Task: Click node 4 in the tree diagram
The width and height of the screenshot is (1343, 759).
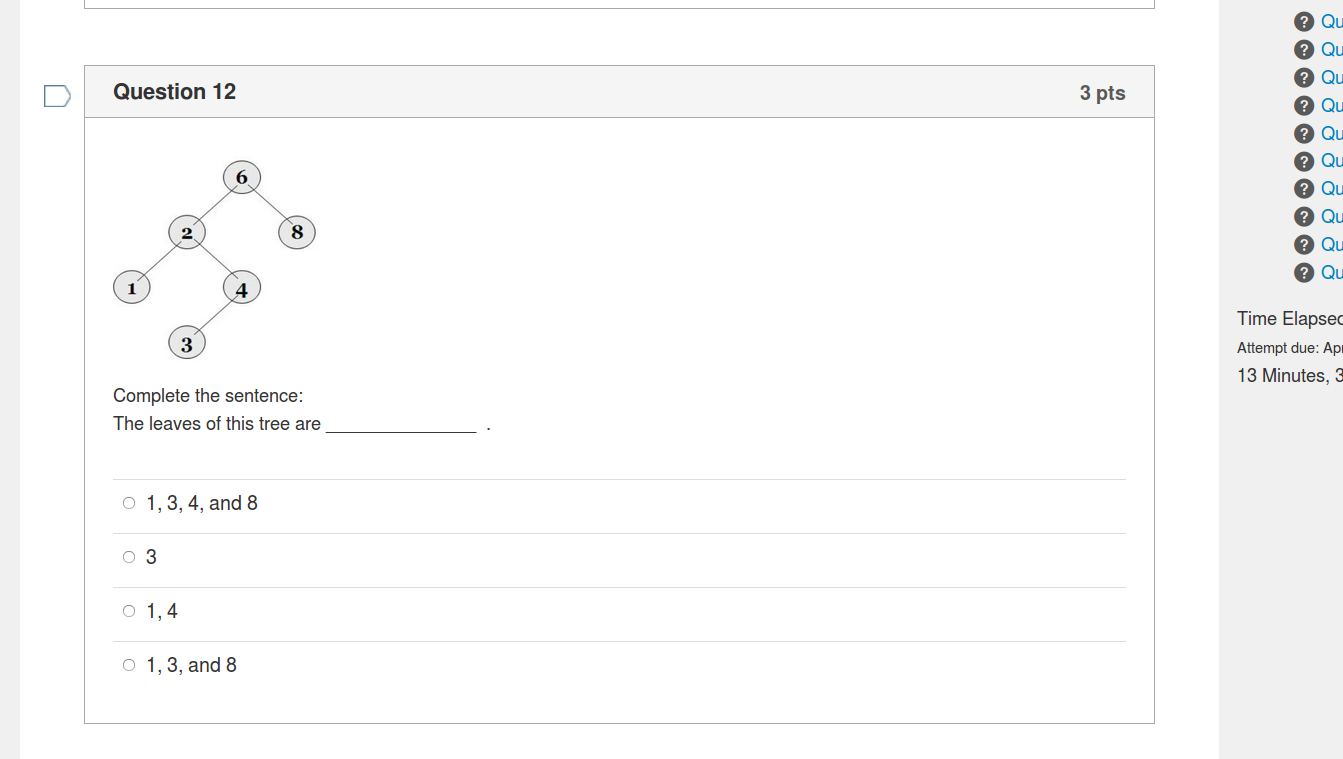Action: click(x=242, y=289)
